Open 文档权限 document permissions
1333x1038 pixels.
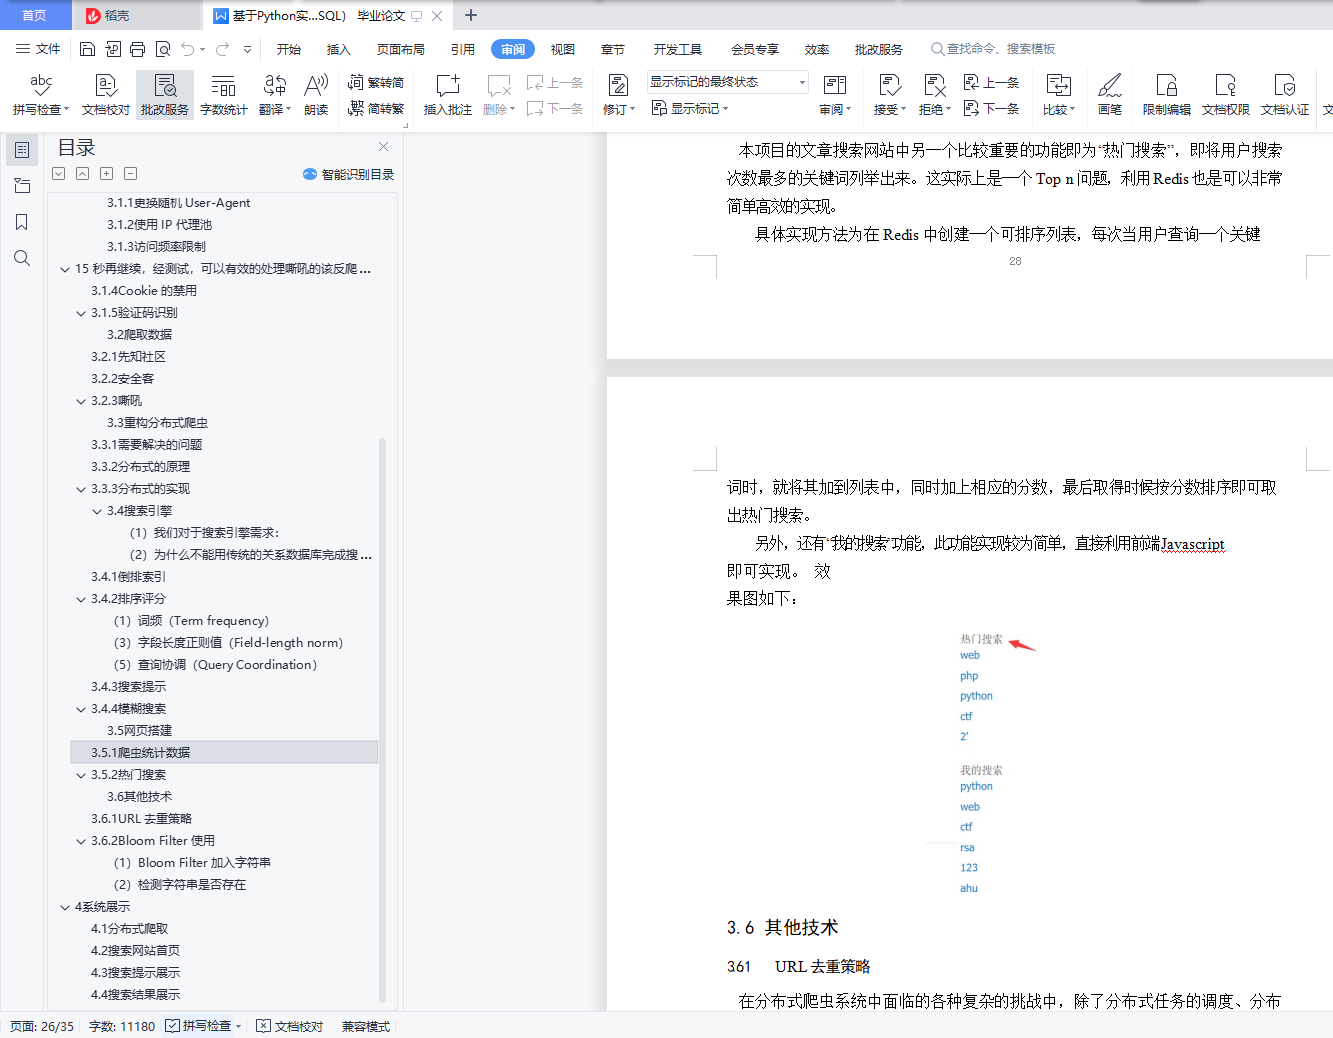[x=1226, y=95]
